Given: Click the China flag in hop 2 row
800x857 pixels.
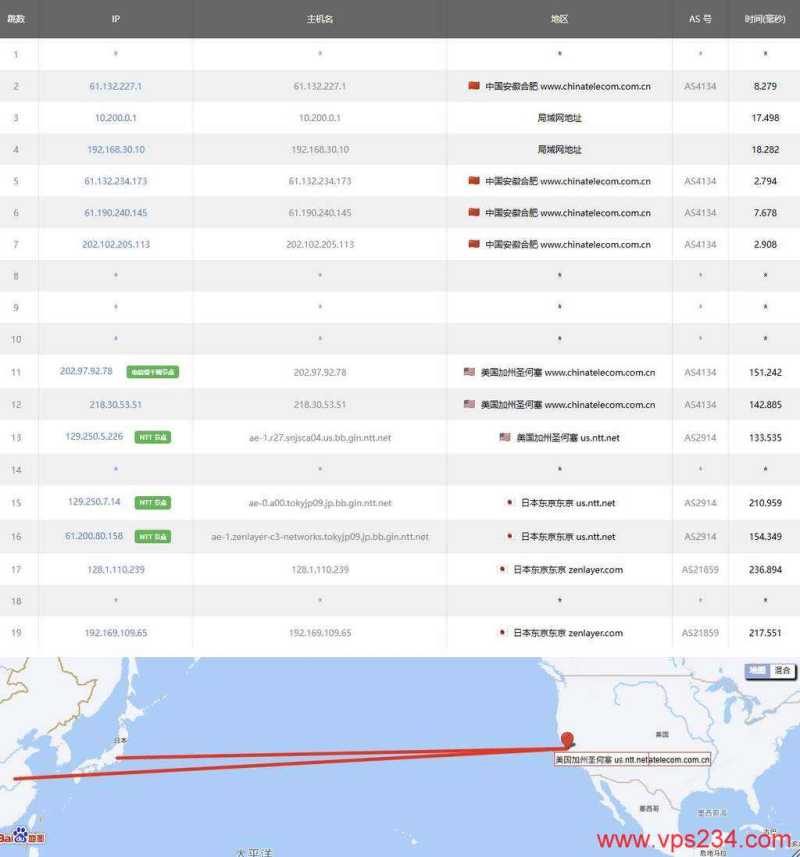Looking at the screenshot, I should tap(474, 86).
